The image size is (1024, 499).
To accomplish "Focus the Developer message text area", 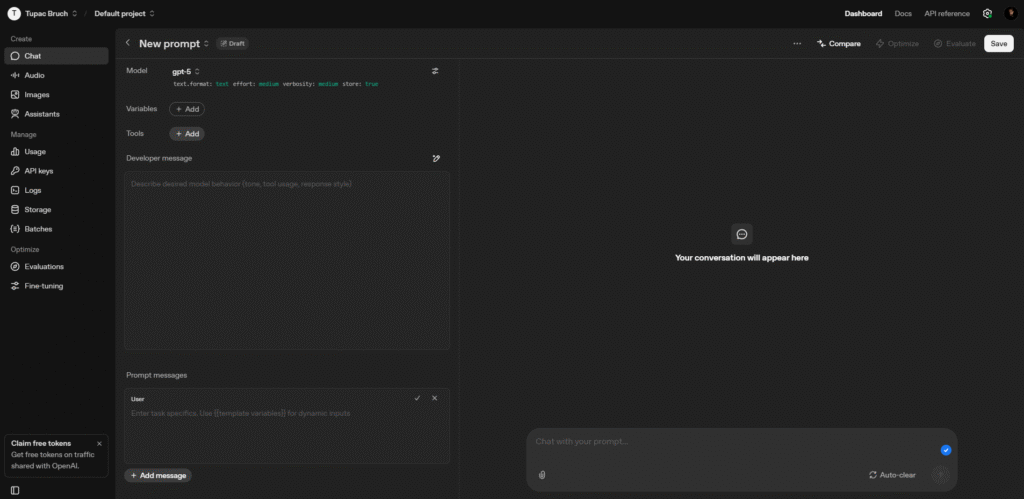I will 287,261.
